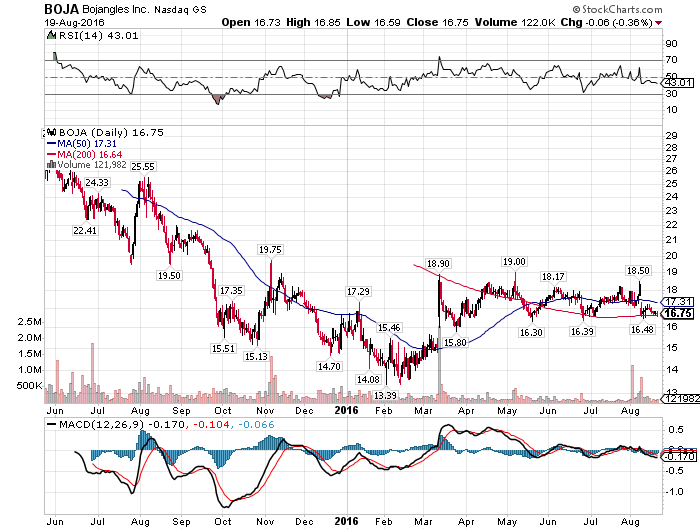Screen dimensions: 700x530
Task: Click the Volume 122.0K header value
Action: [515, 22]
